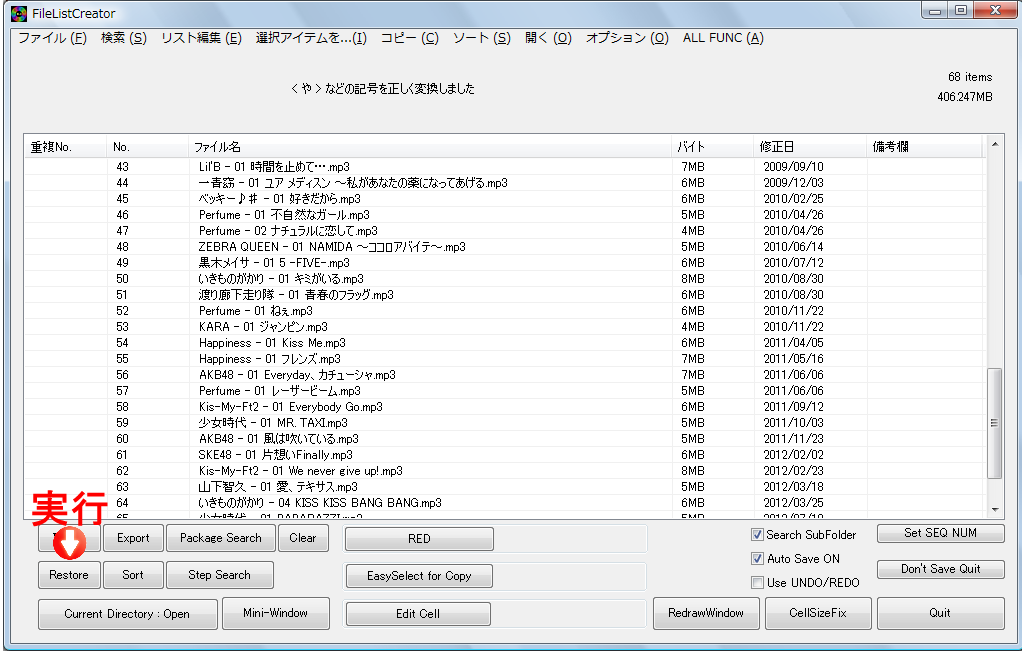Enable the Use UNDO/REDO checkbox
Viewport: 1022px width, 651px height.
pyautogui.click(x=758, y=582)
